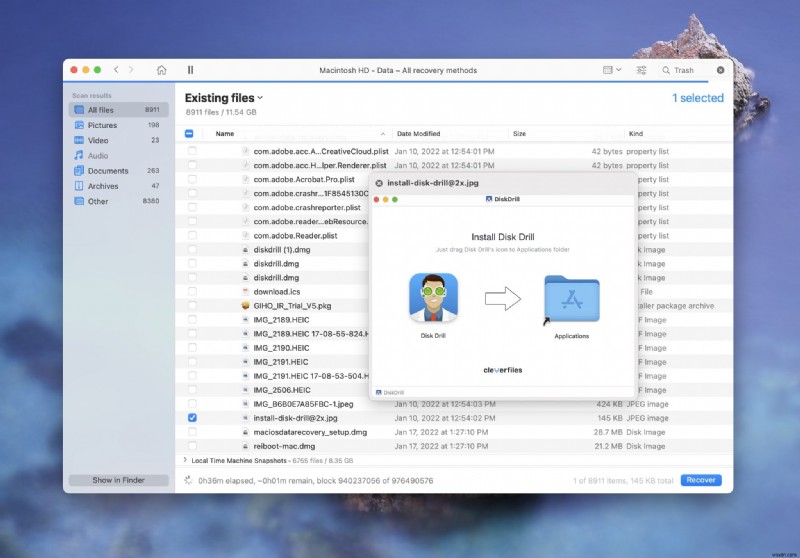
Task: Expand Local Time Machine Snapshots group
Action: pyautogui.click(x=186, y=460)
